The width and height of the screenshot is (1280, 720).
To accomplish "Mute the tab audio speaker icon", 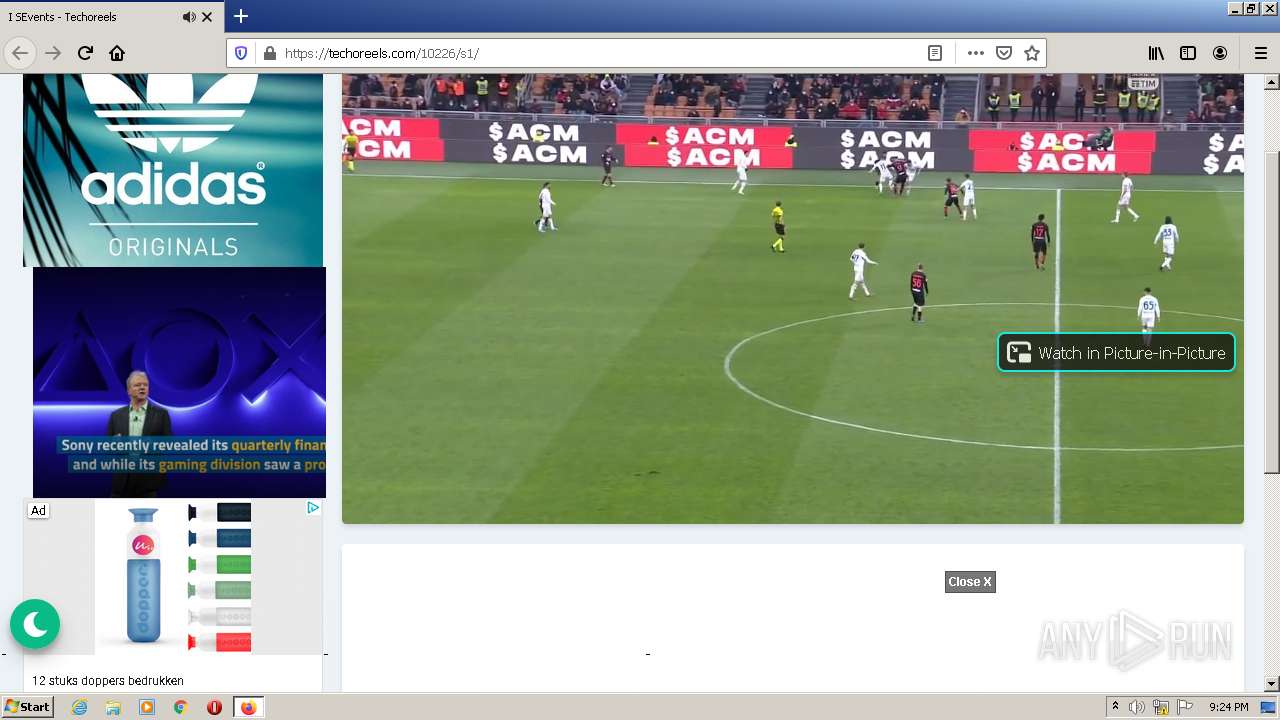I will 189,17.
